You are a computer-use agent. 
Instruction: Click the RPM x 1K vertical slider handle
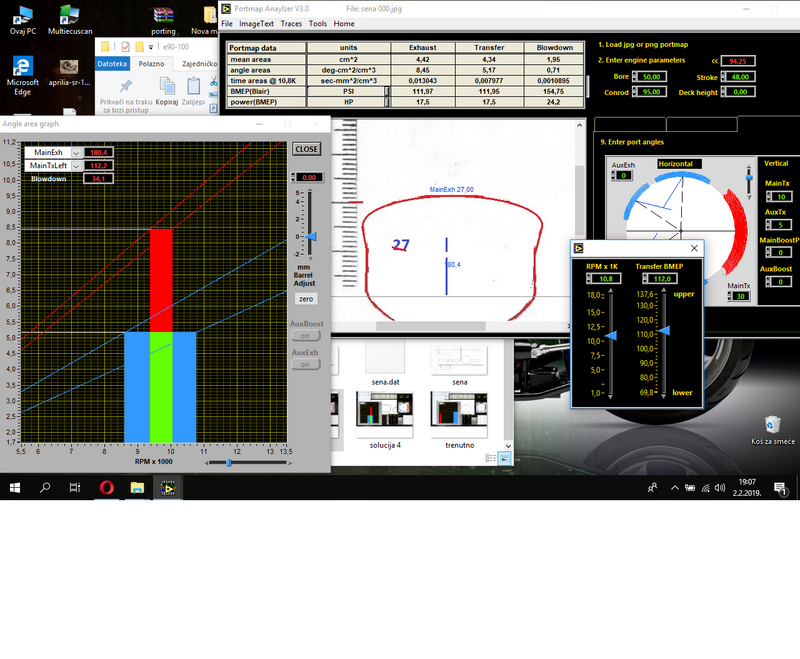click(611, 335)
